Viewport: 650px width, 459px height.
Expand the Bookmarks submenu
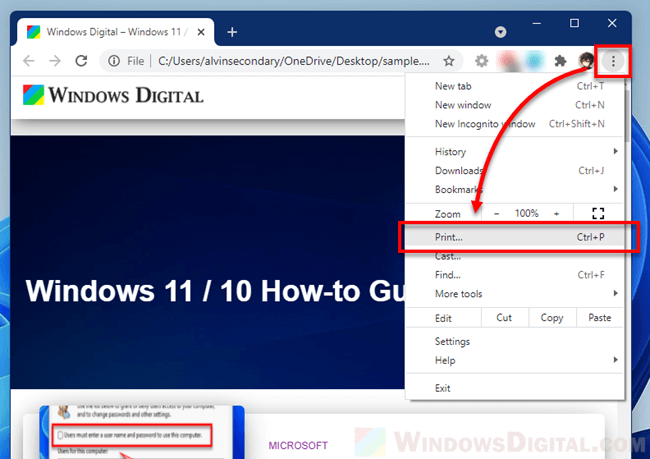tap(514, 189)
